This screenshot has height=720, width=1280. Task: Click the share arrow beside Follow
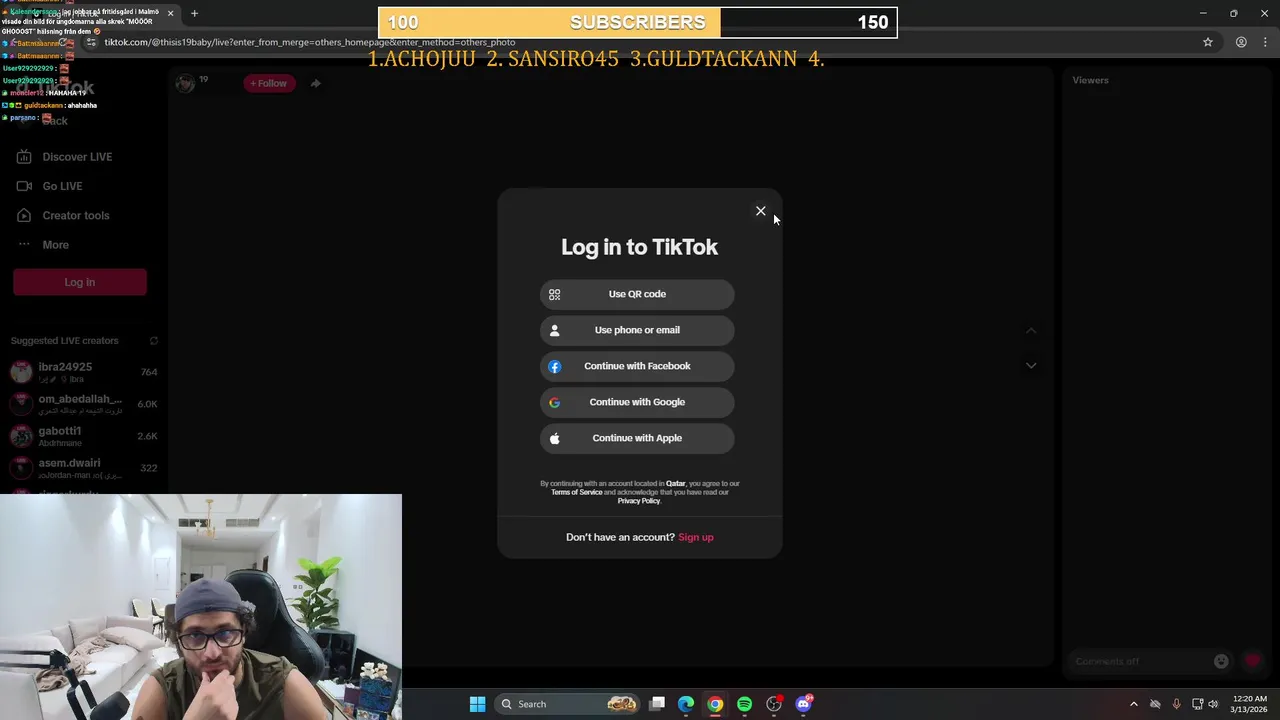tap(315, 83)
